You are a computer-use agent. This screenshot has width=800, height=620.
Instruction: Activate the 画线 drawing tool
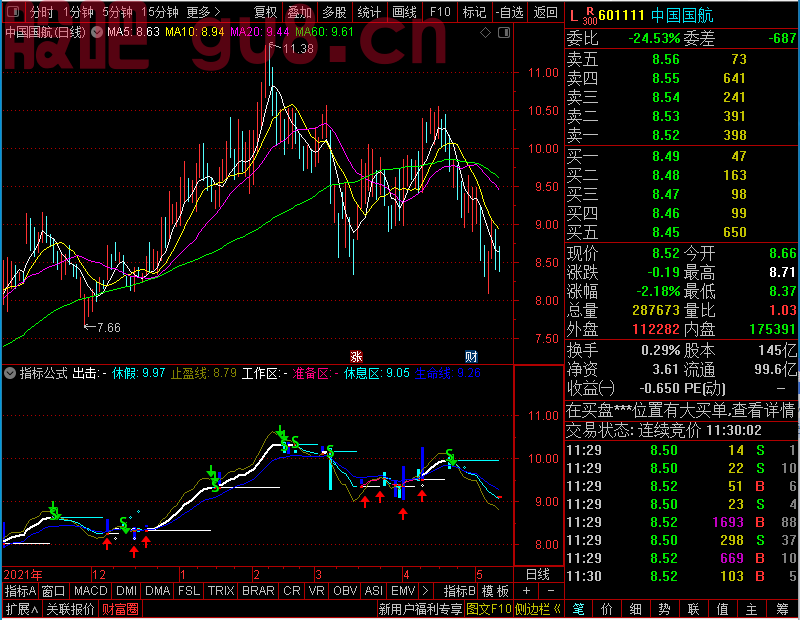pos(404,12)
